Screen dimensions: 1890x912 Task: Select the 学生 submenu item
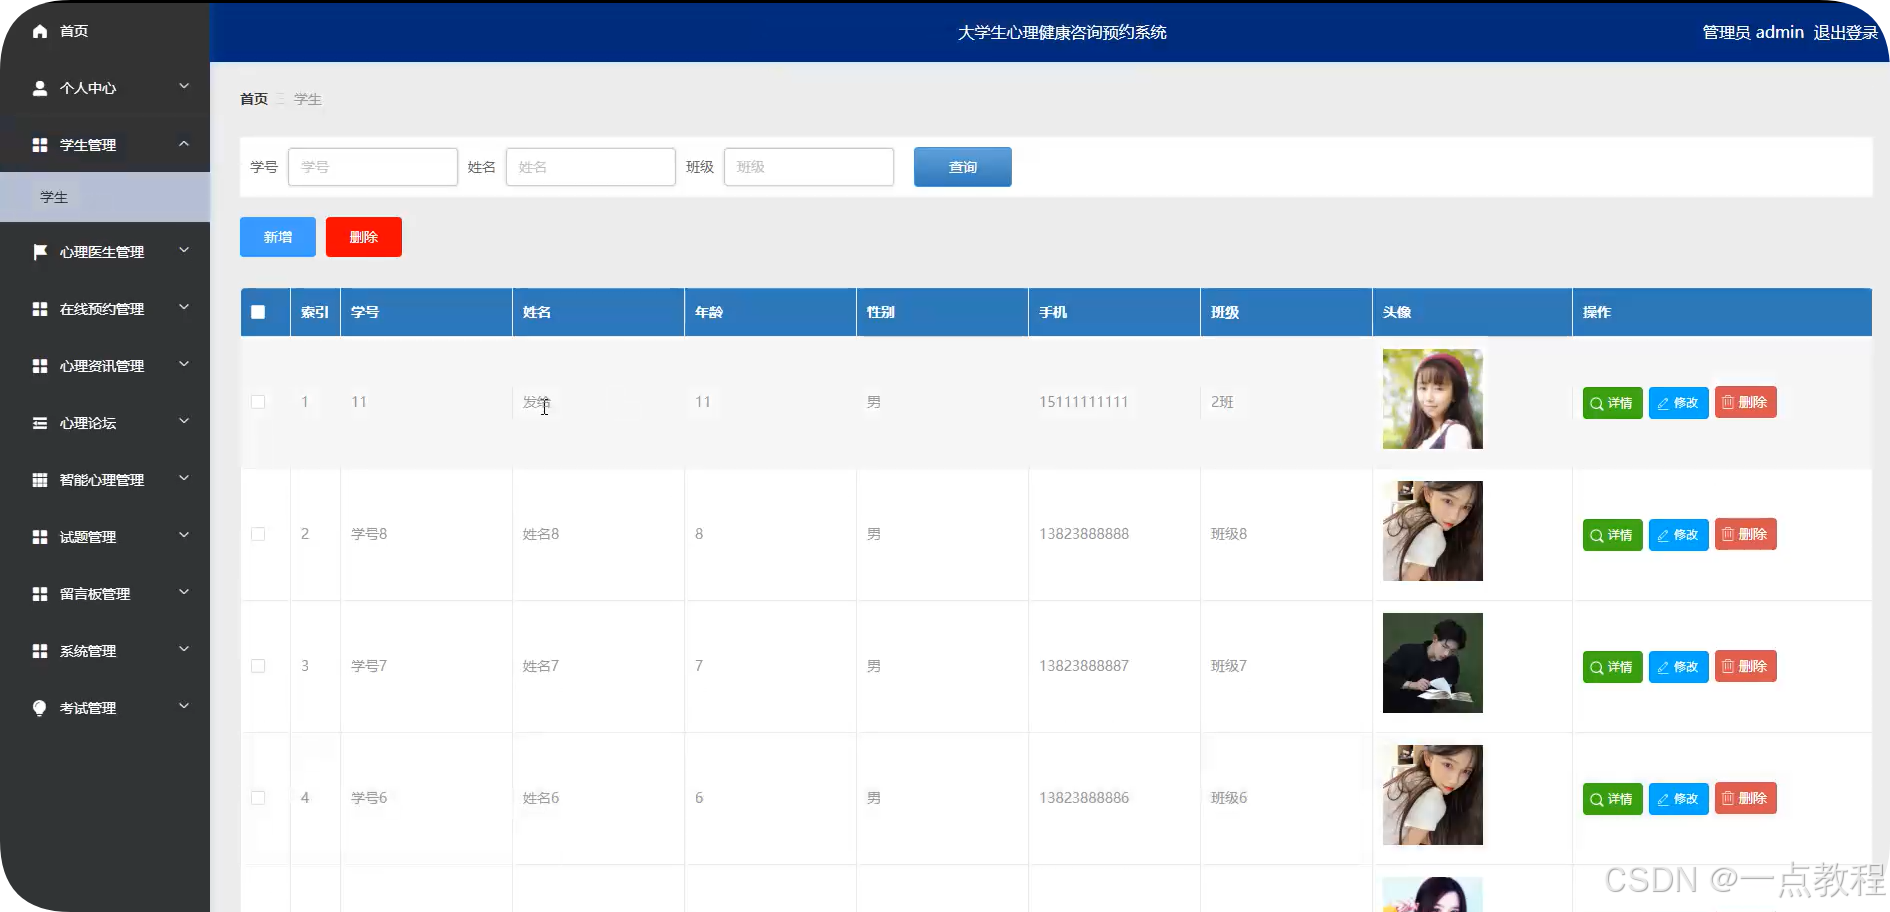tap(105, 197)
